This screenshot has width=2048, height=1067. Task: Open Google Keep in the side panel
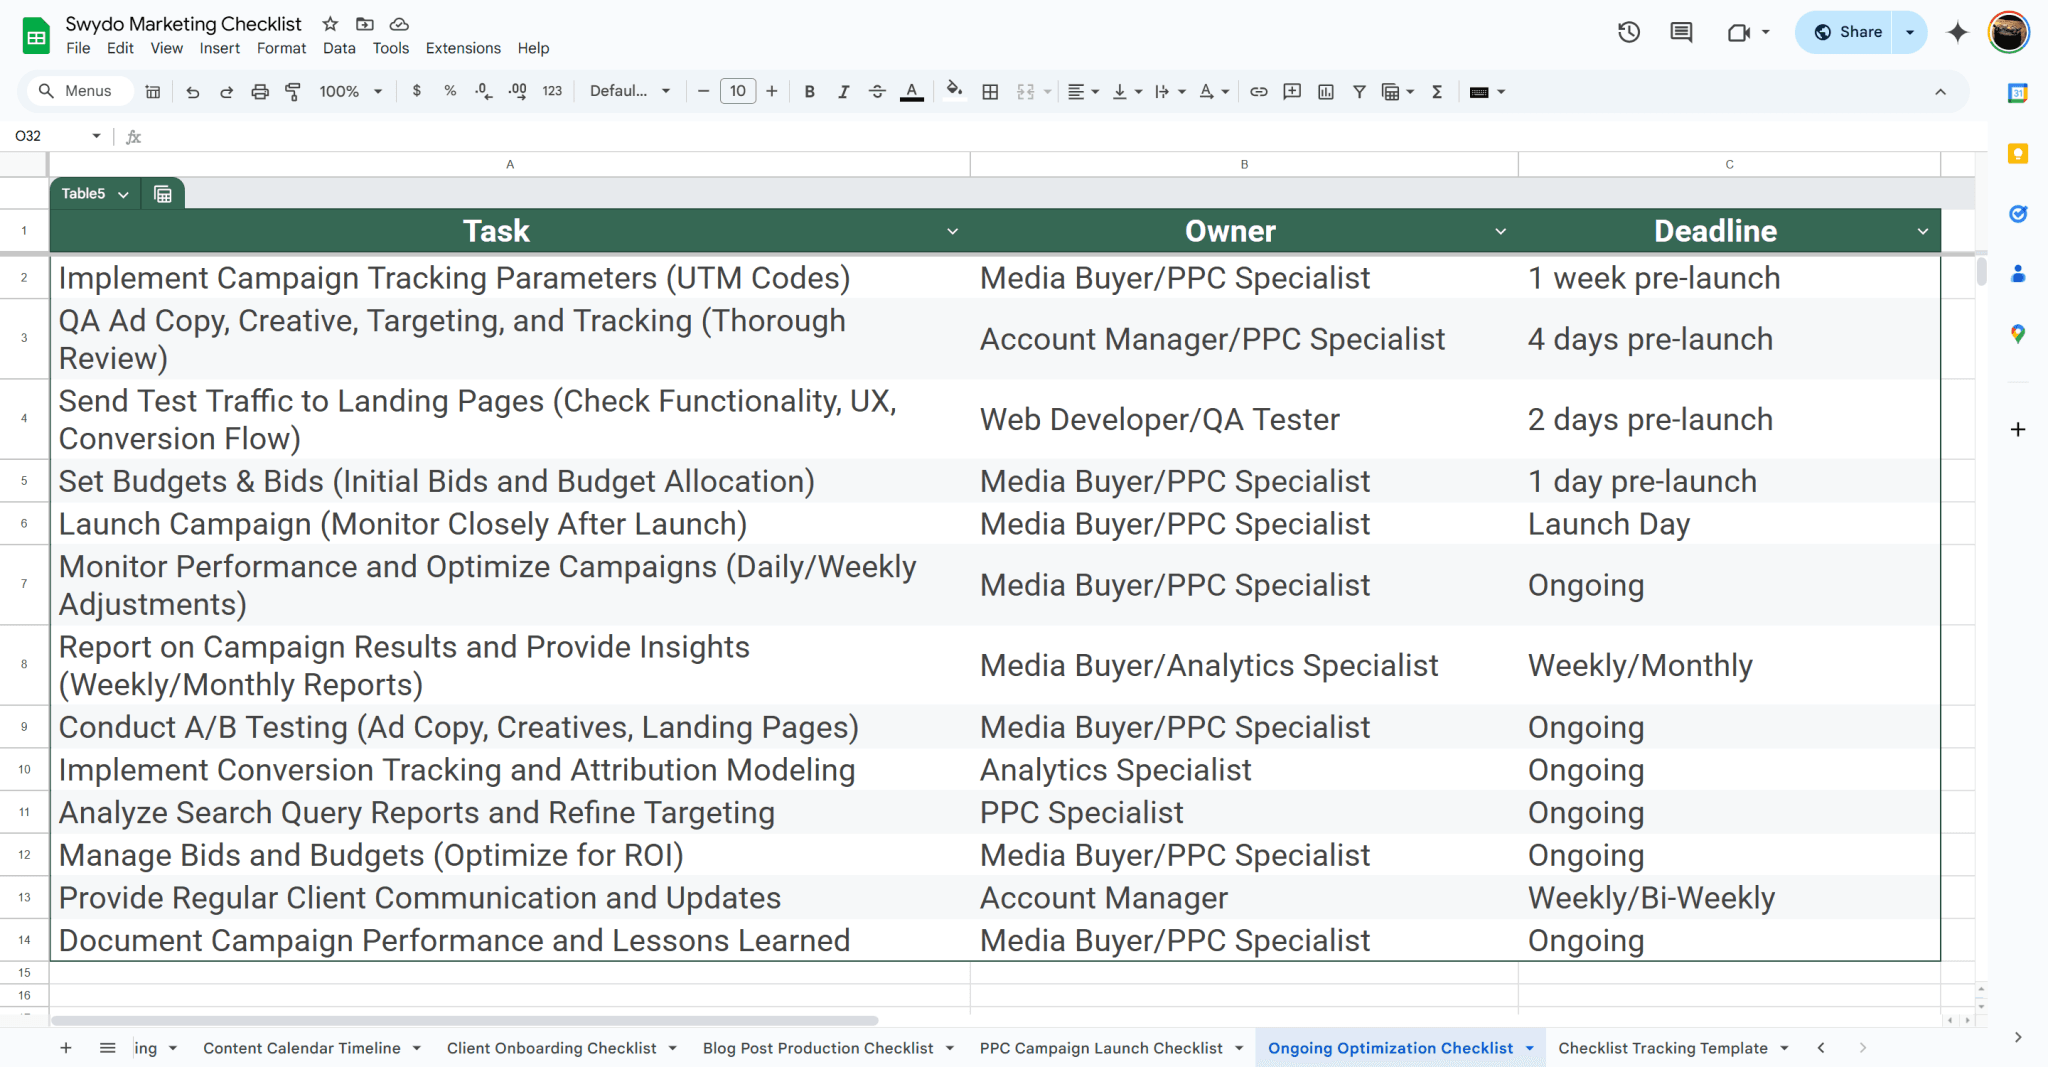tap(2019, 153)
